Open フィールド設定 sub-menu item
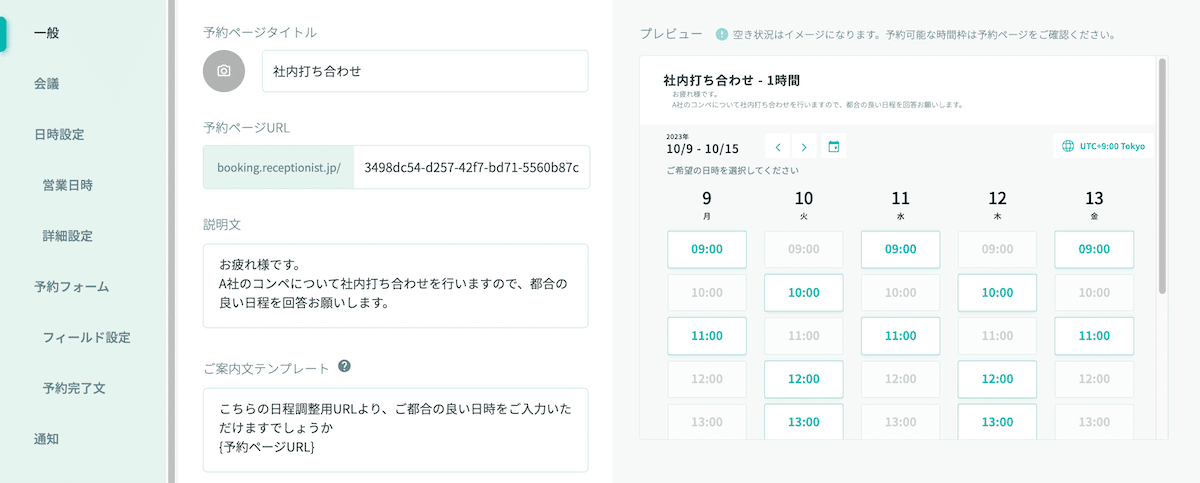 coord(86,337)
